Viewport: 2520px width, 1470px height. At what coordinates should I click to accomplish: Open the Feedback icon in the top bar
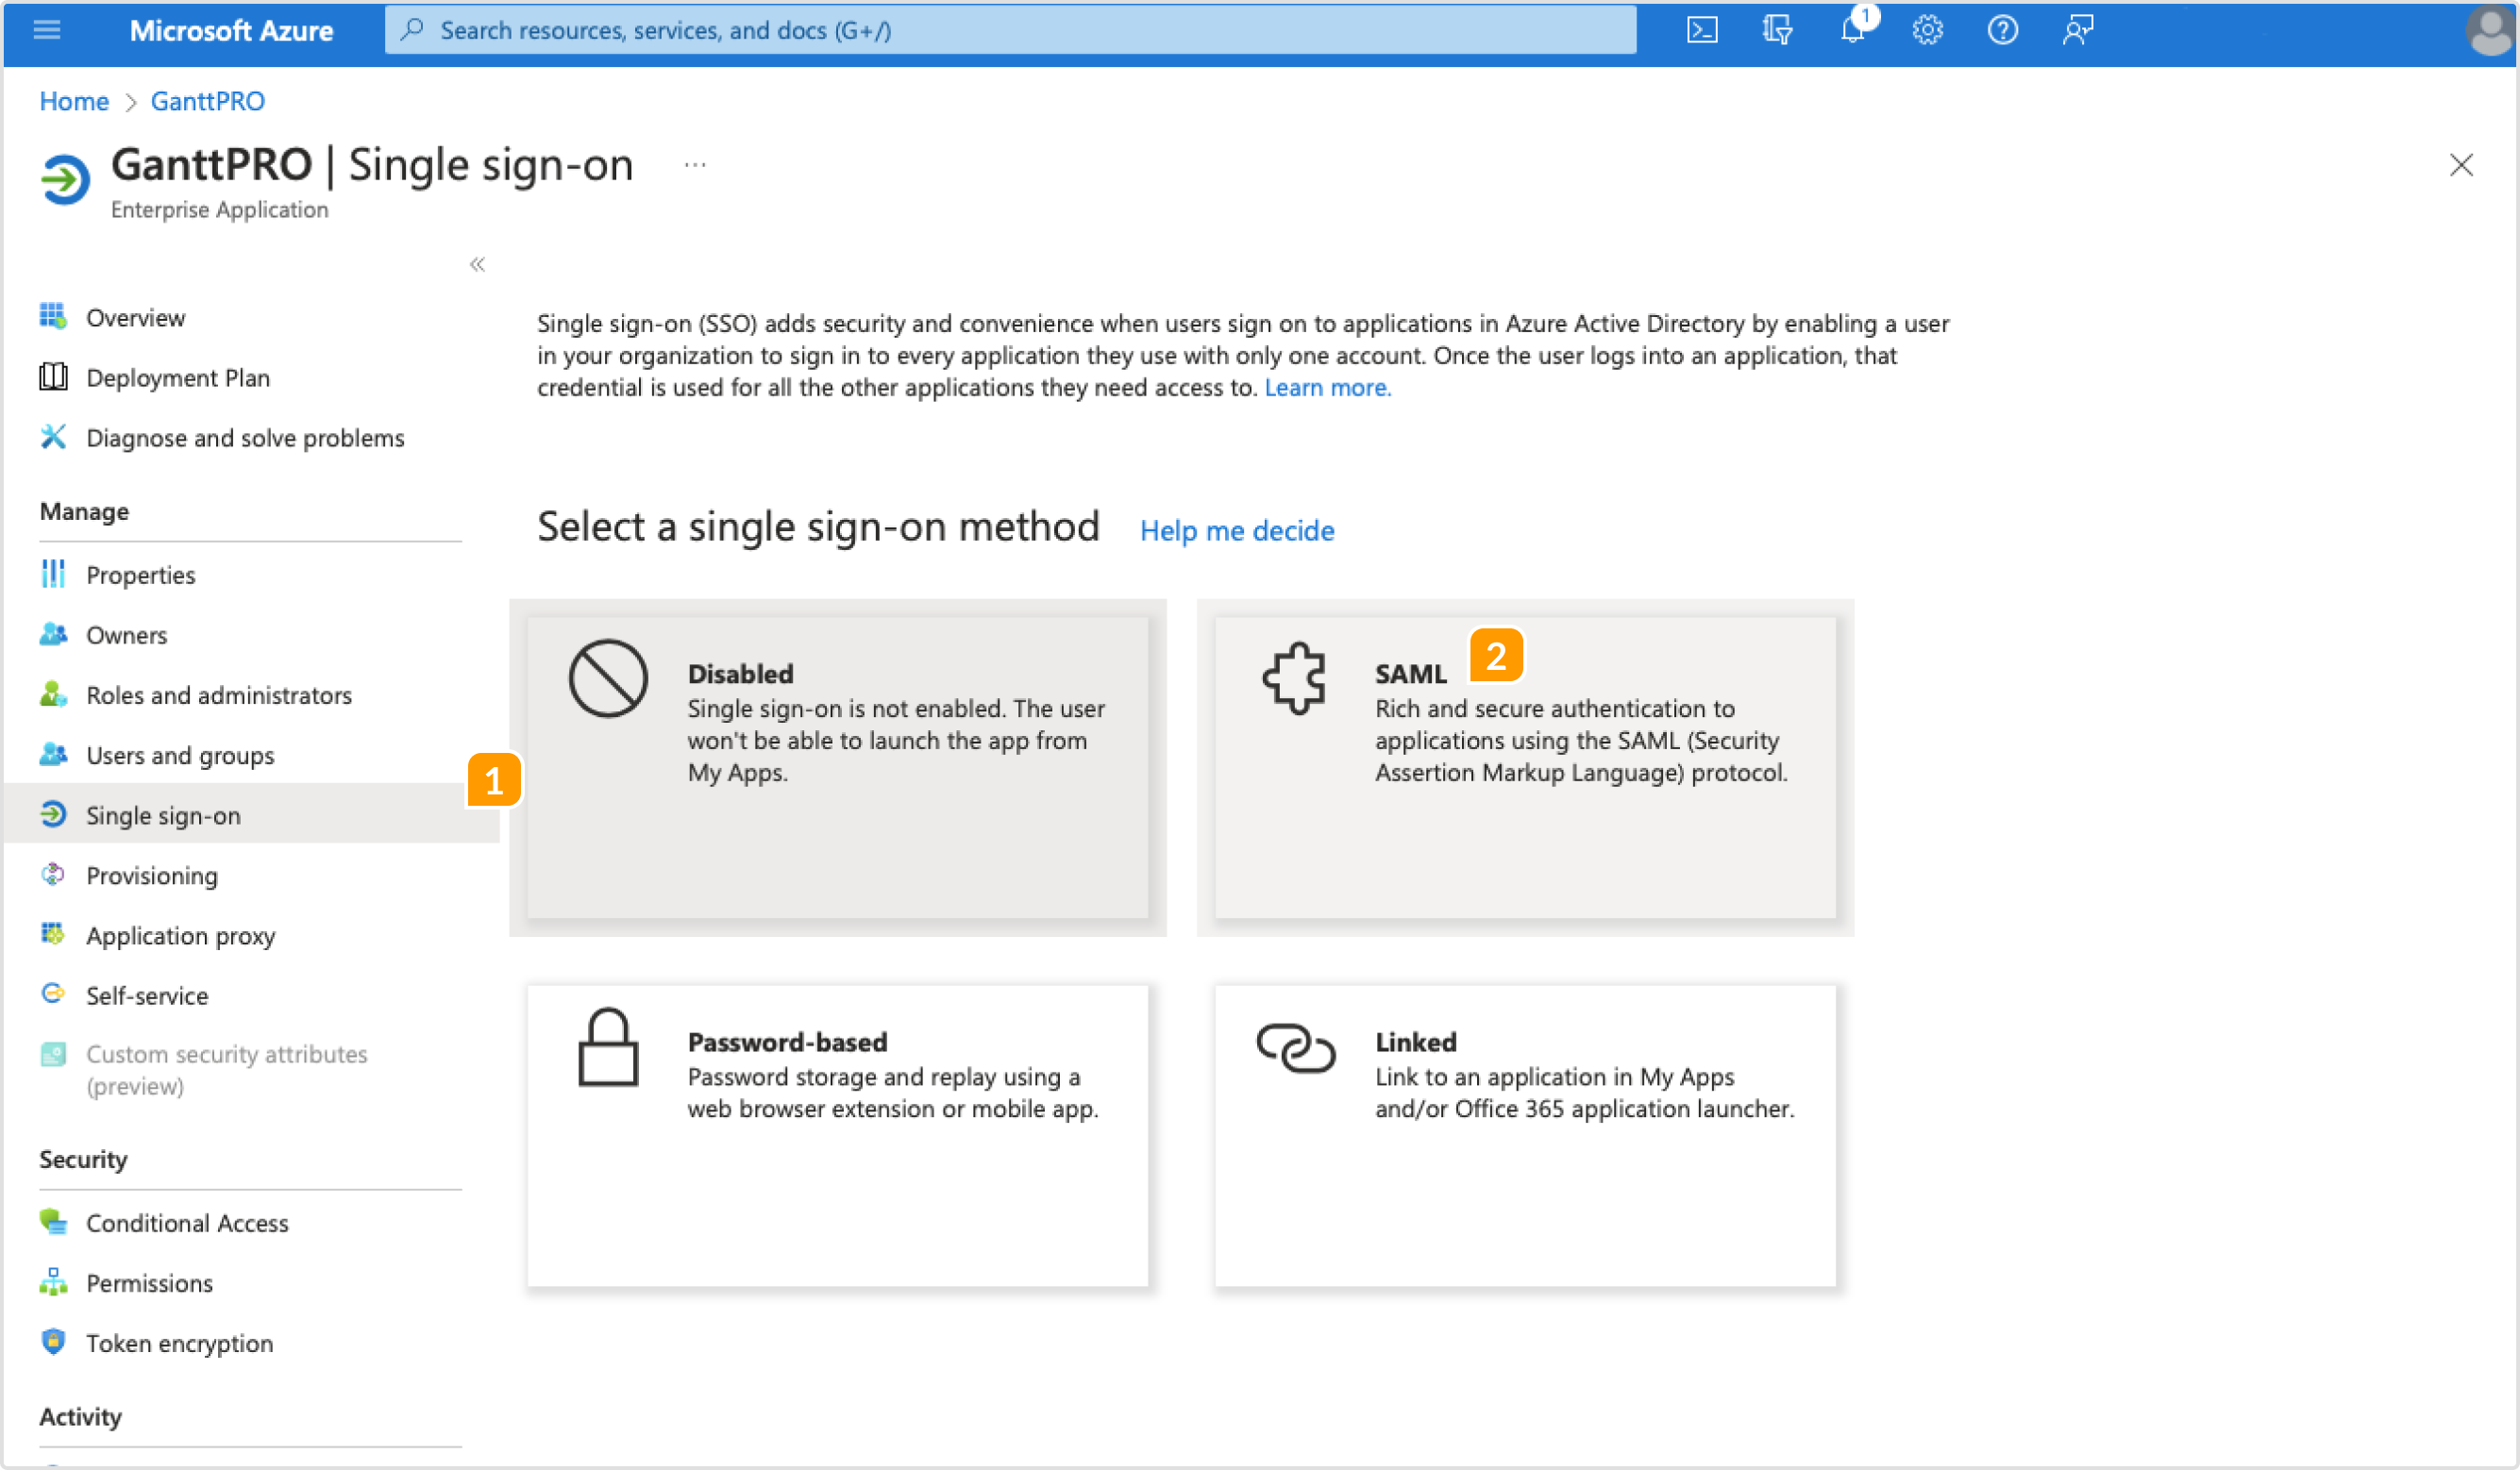[2078, 30]
